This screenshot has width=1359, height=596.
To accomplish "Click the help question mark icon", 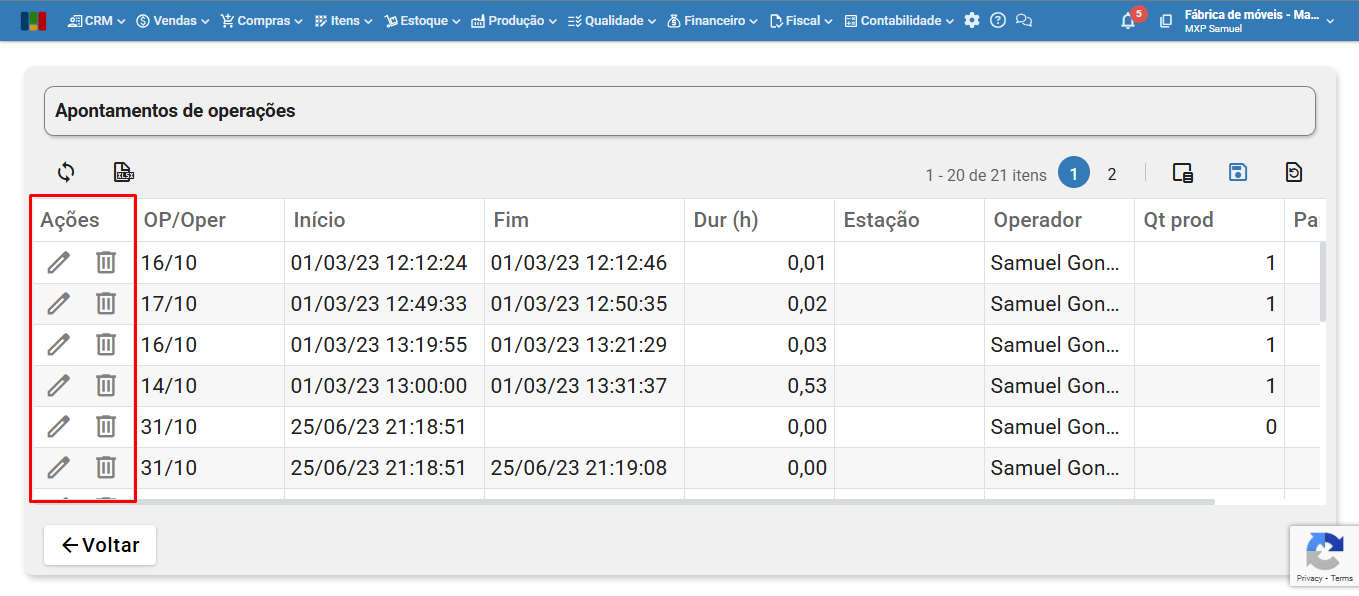I will [998, 20].
